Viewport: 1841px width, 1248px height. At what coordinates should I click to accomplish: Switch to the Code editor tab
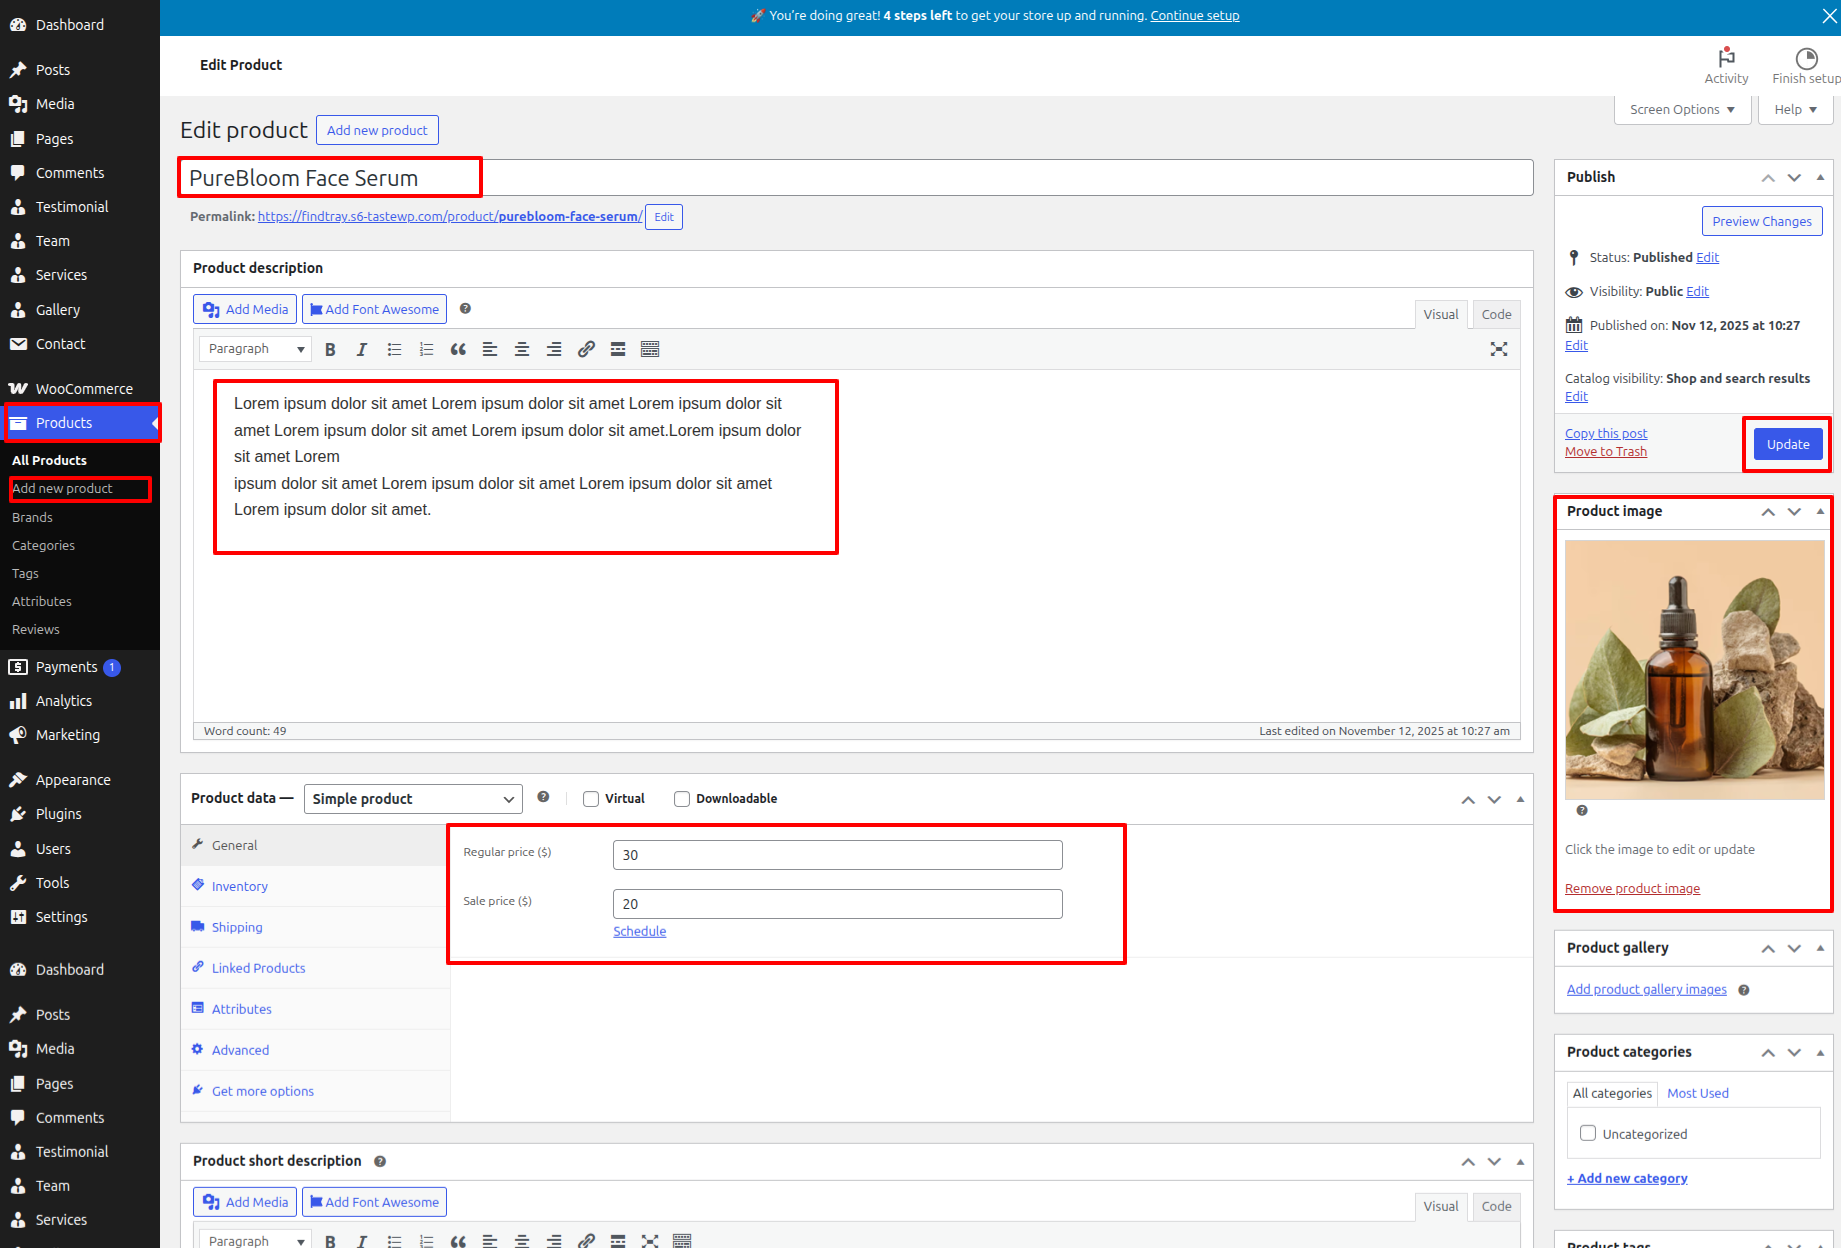pos(1496,314)
